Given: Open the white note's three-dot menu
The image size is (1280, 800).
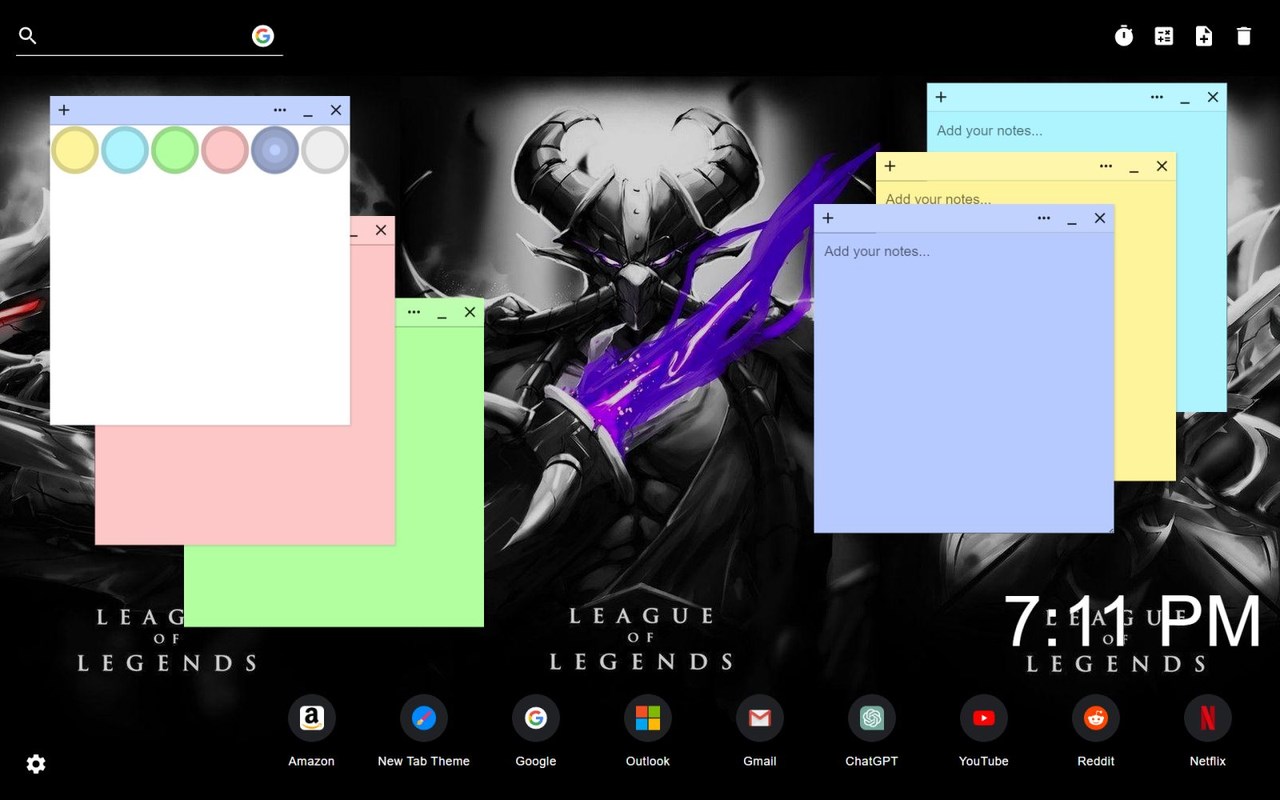Looking at the screenshot, I should point(280,110).
